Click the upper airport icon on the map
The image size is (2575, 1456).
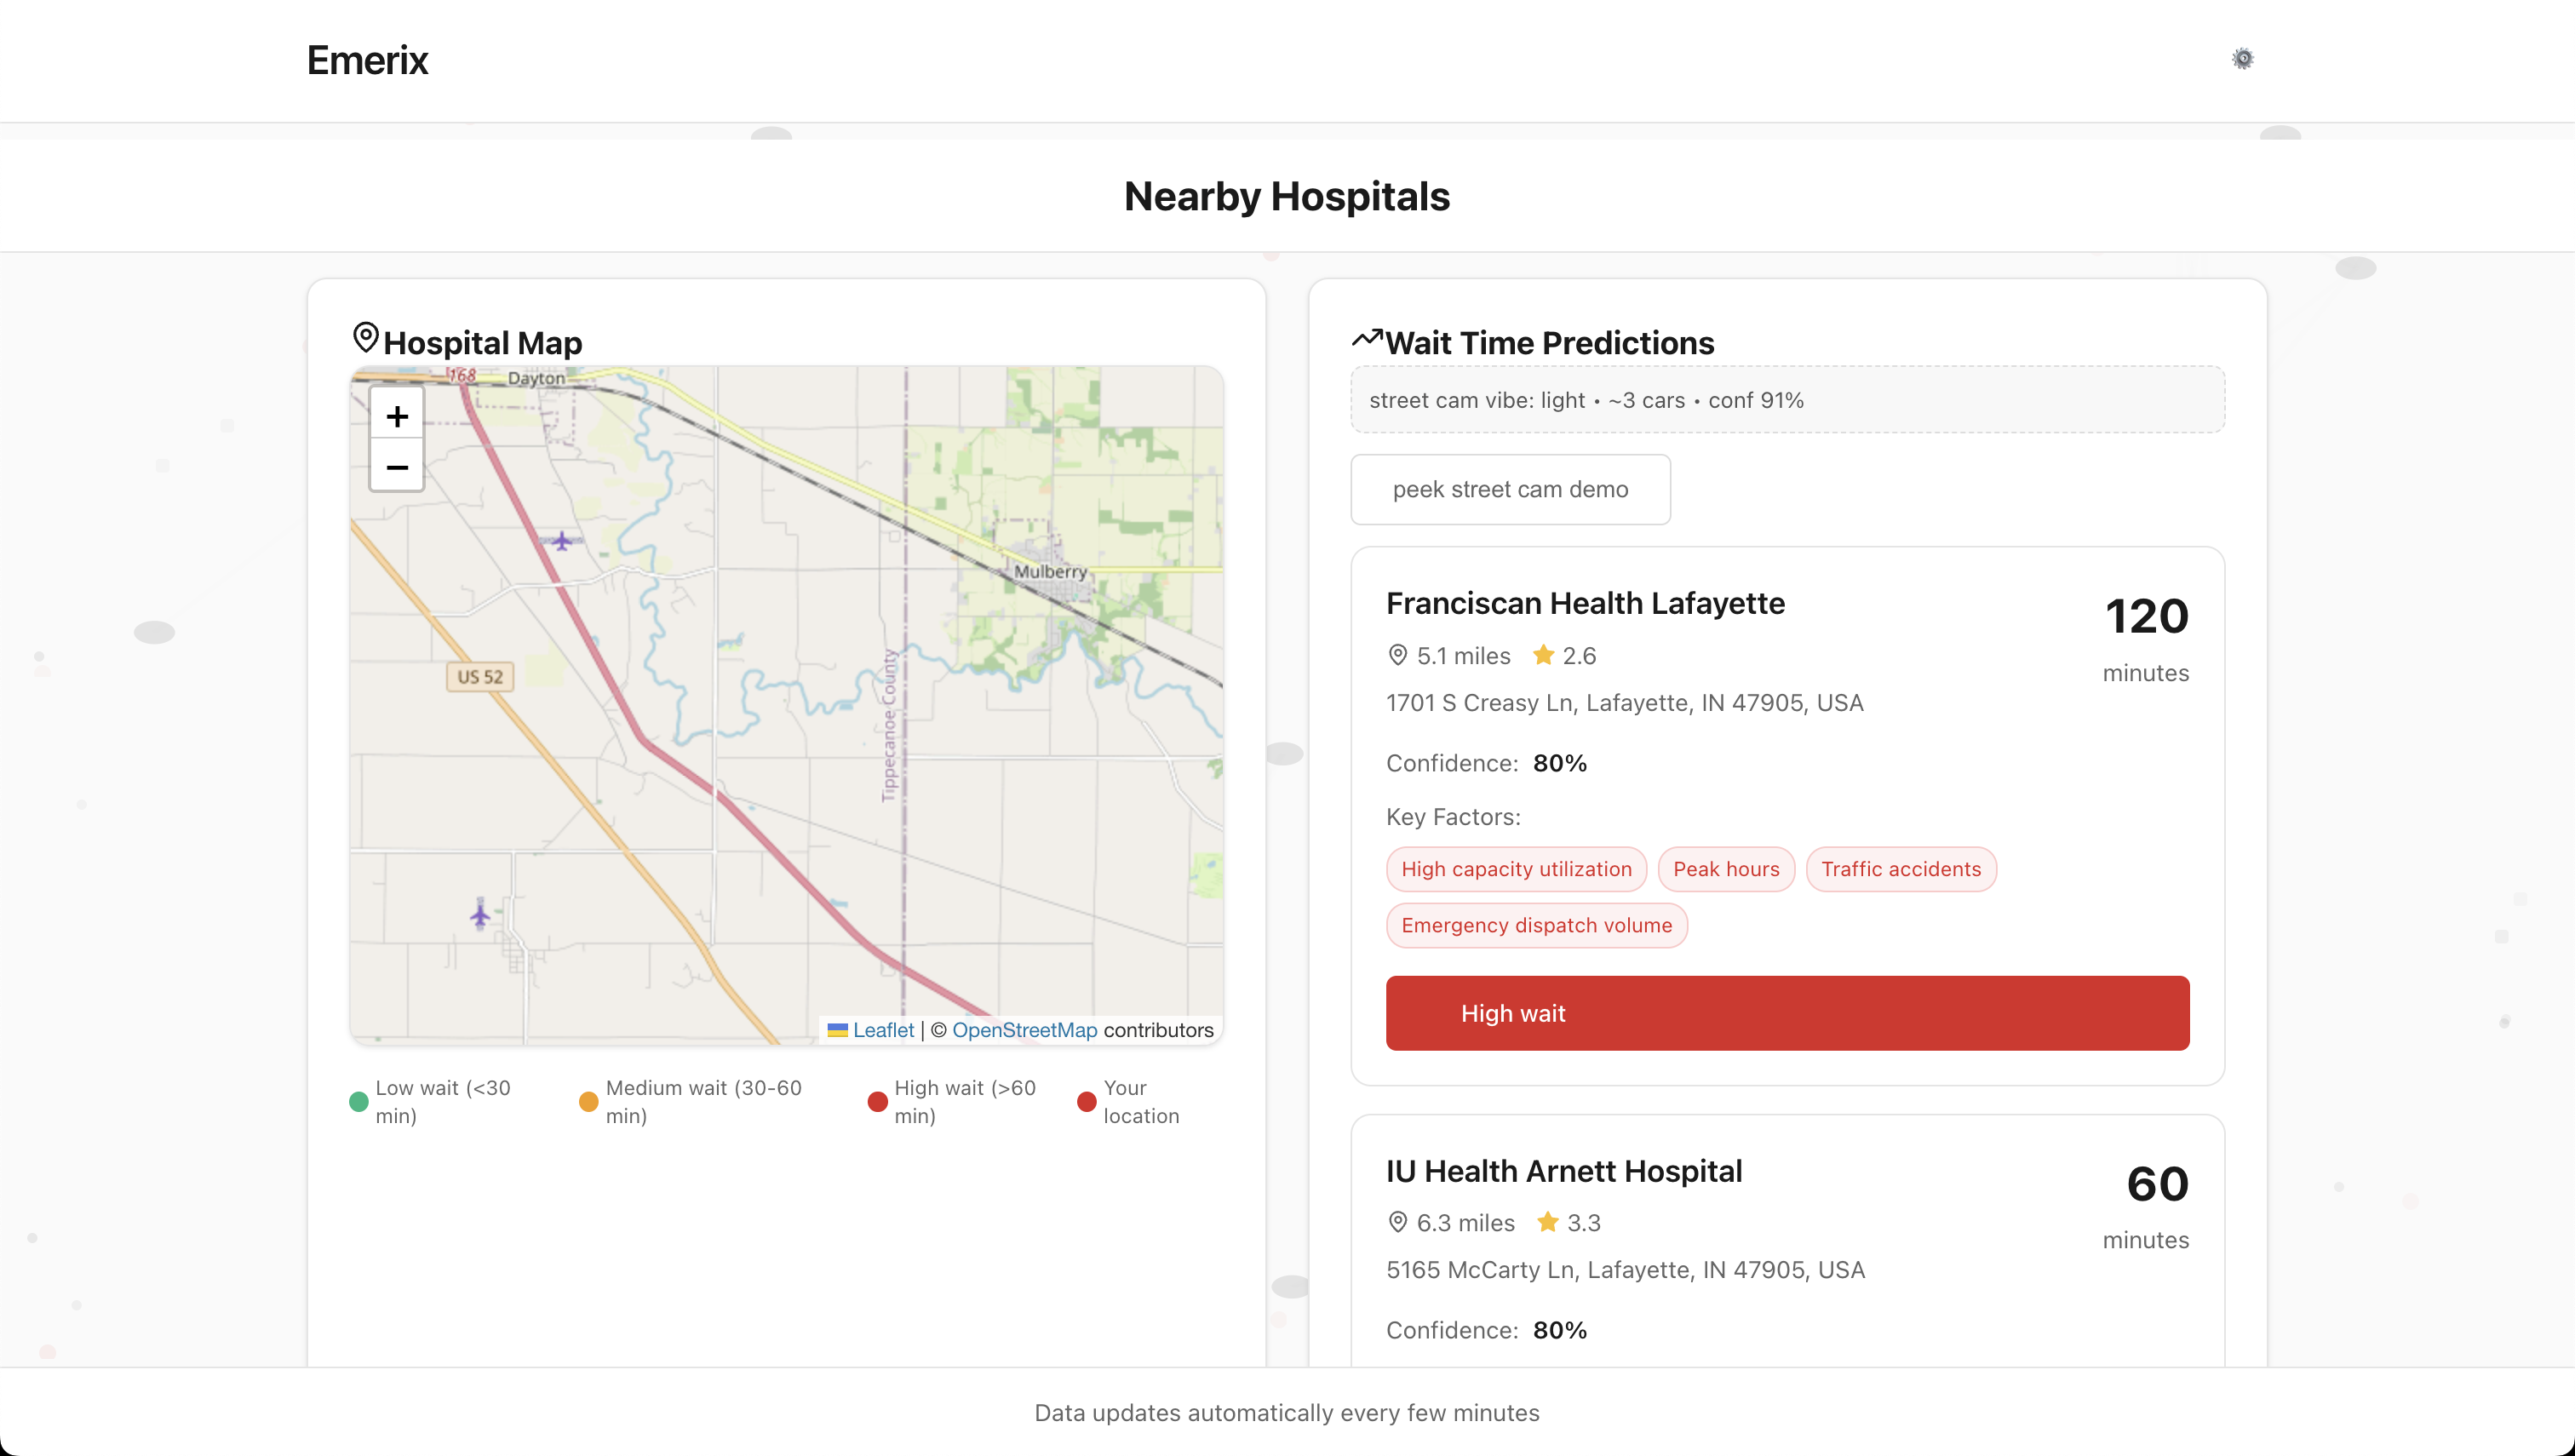[562, 541]
